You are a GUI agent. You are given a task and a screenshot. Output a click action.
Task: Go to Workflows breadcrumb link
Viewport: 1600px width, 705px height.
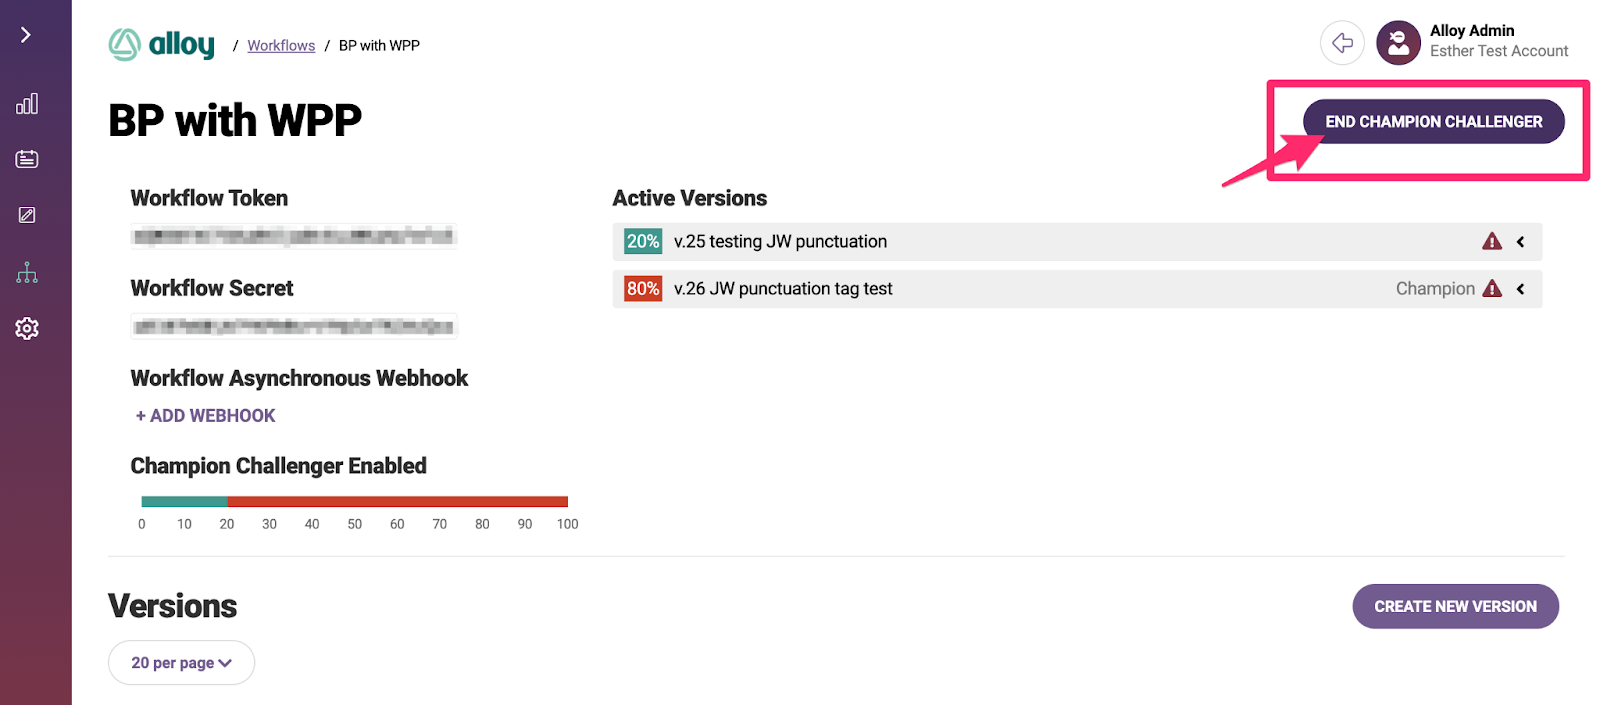coord(281,45)
